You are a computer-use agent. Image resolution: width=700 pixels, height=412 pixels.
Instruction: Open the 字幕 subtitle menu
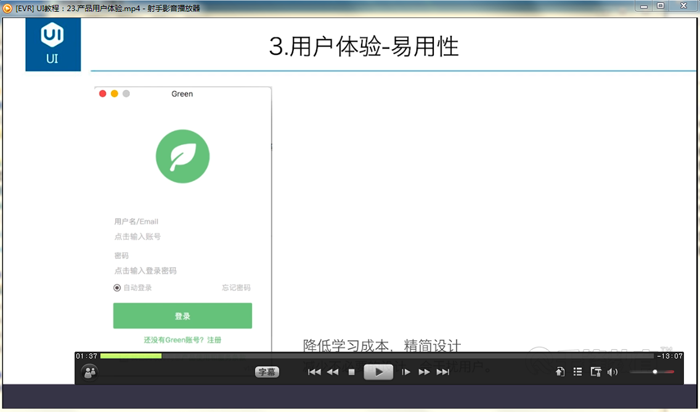(x=266, y=372)
